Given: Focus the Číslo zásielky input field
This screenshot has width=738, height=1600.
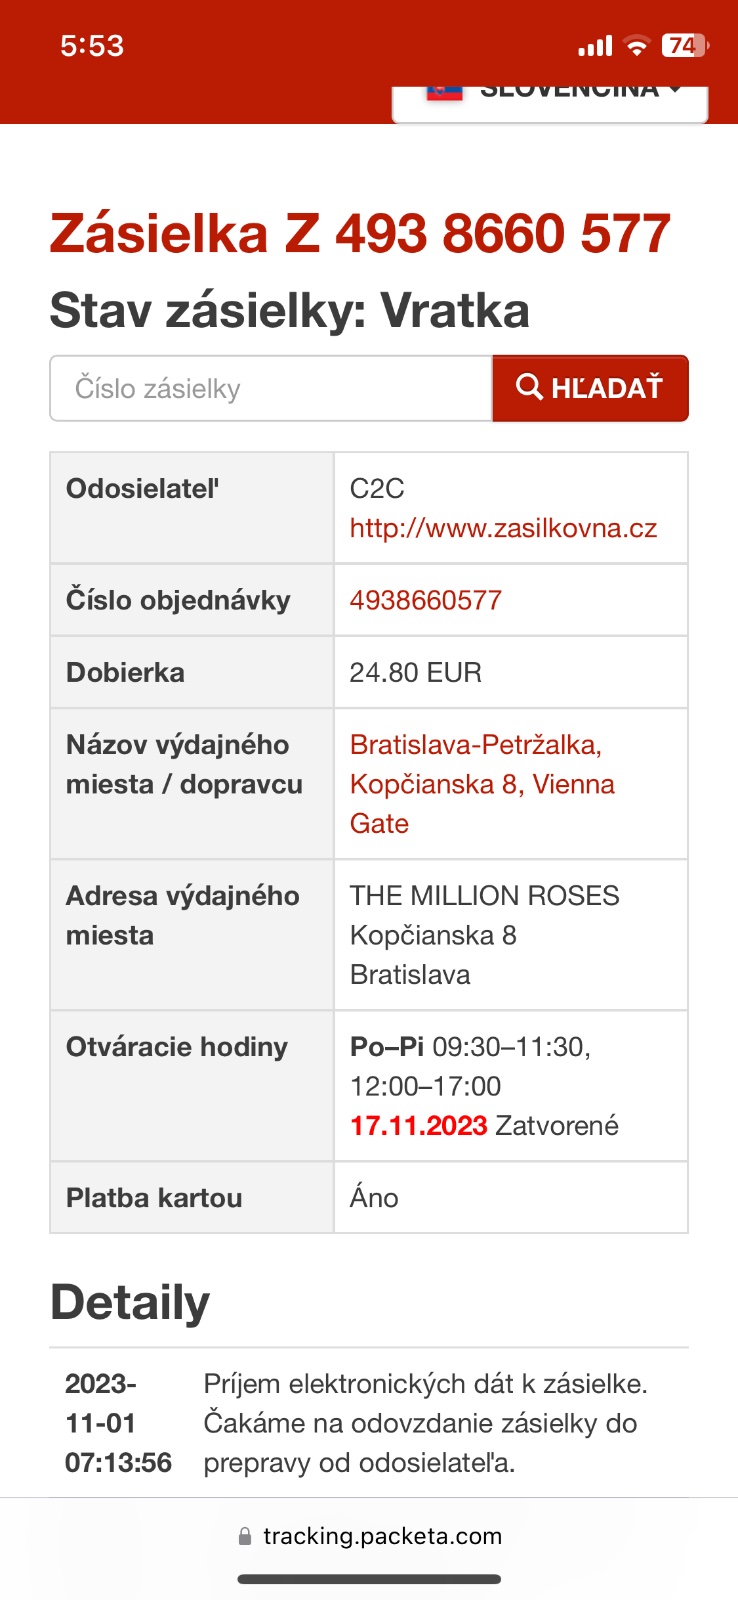Looking at the screenshot, I should pyautogui.click(x=271, y=388).
